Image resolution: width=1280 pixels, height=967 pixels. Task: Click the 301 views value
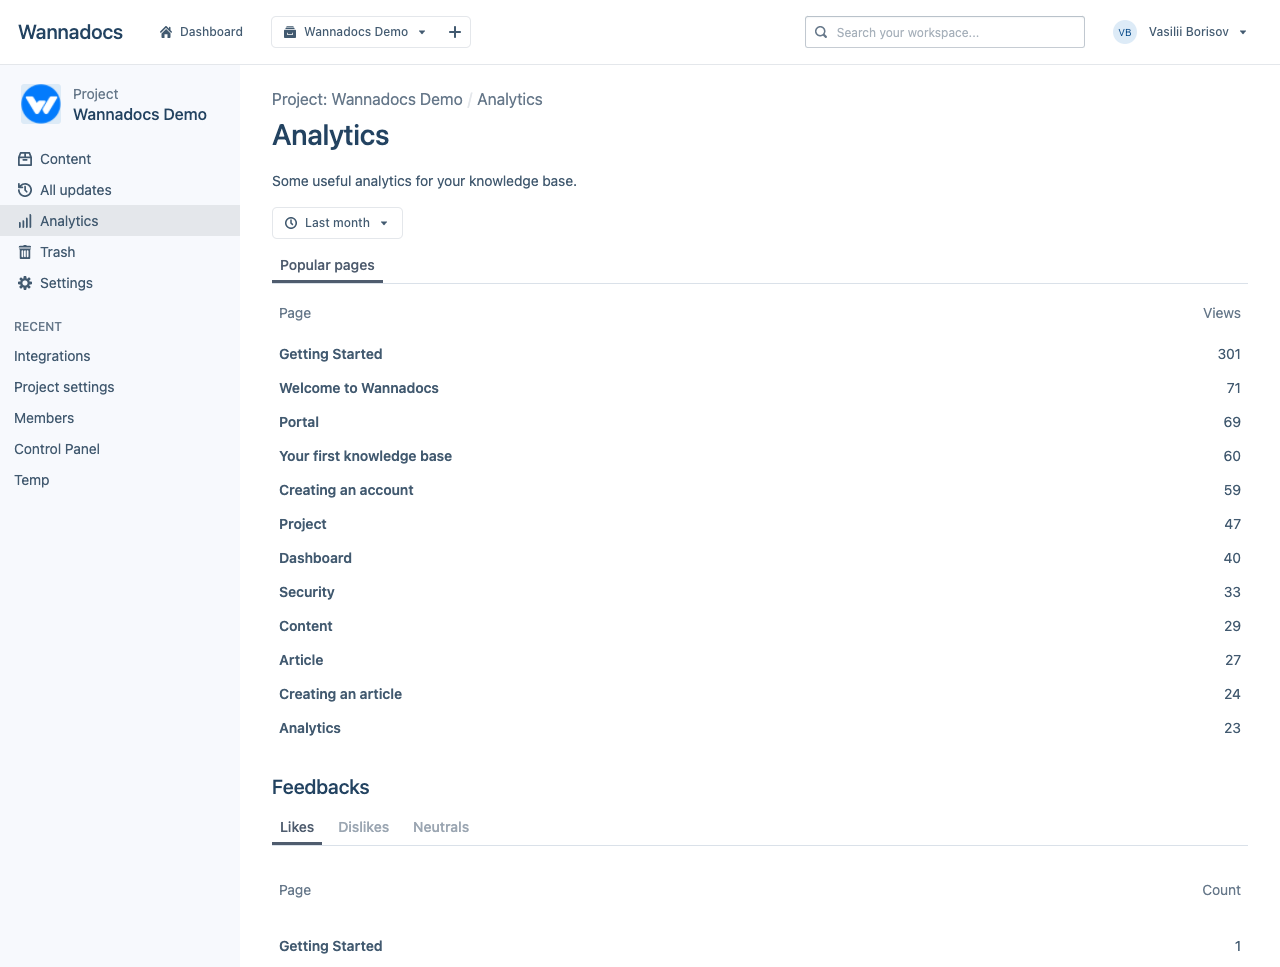tap(1229, 354)
